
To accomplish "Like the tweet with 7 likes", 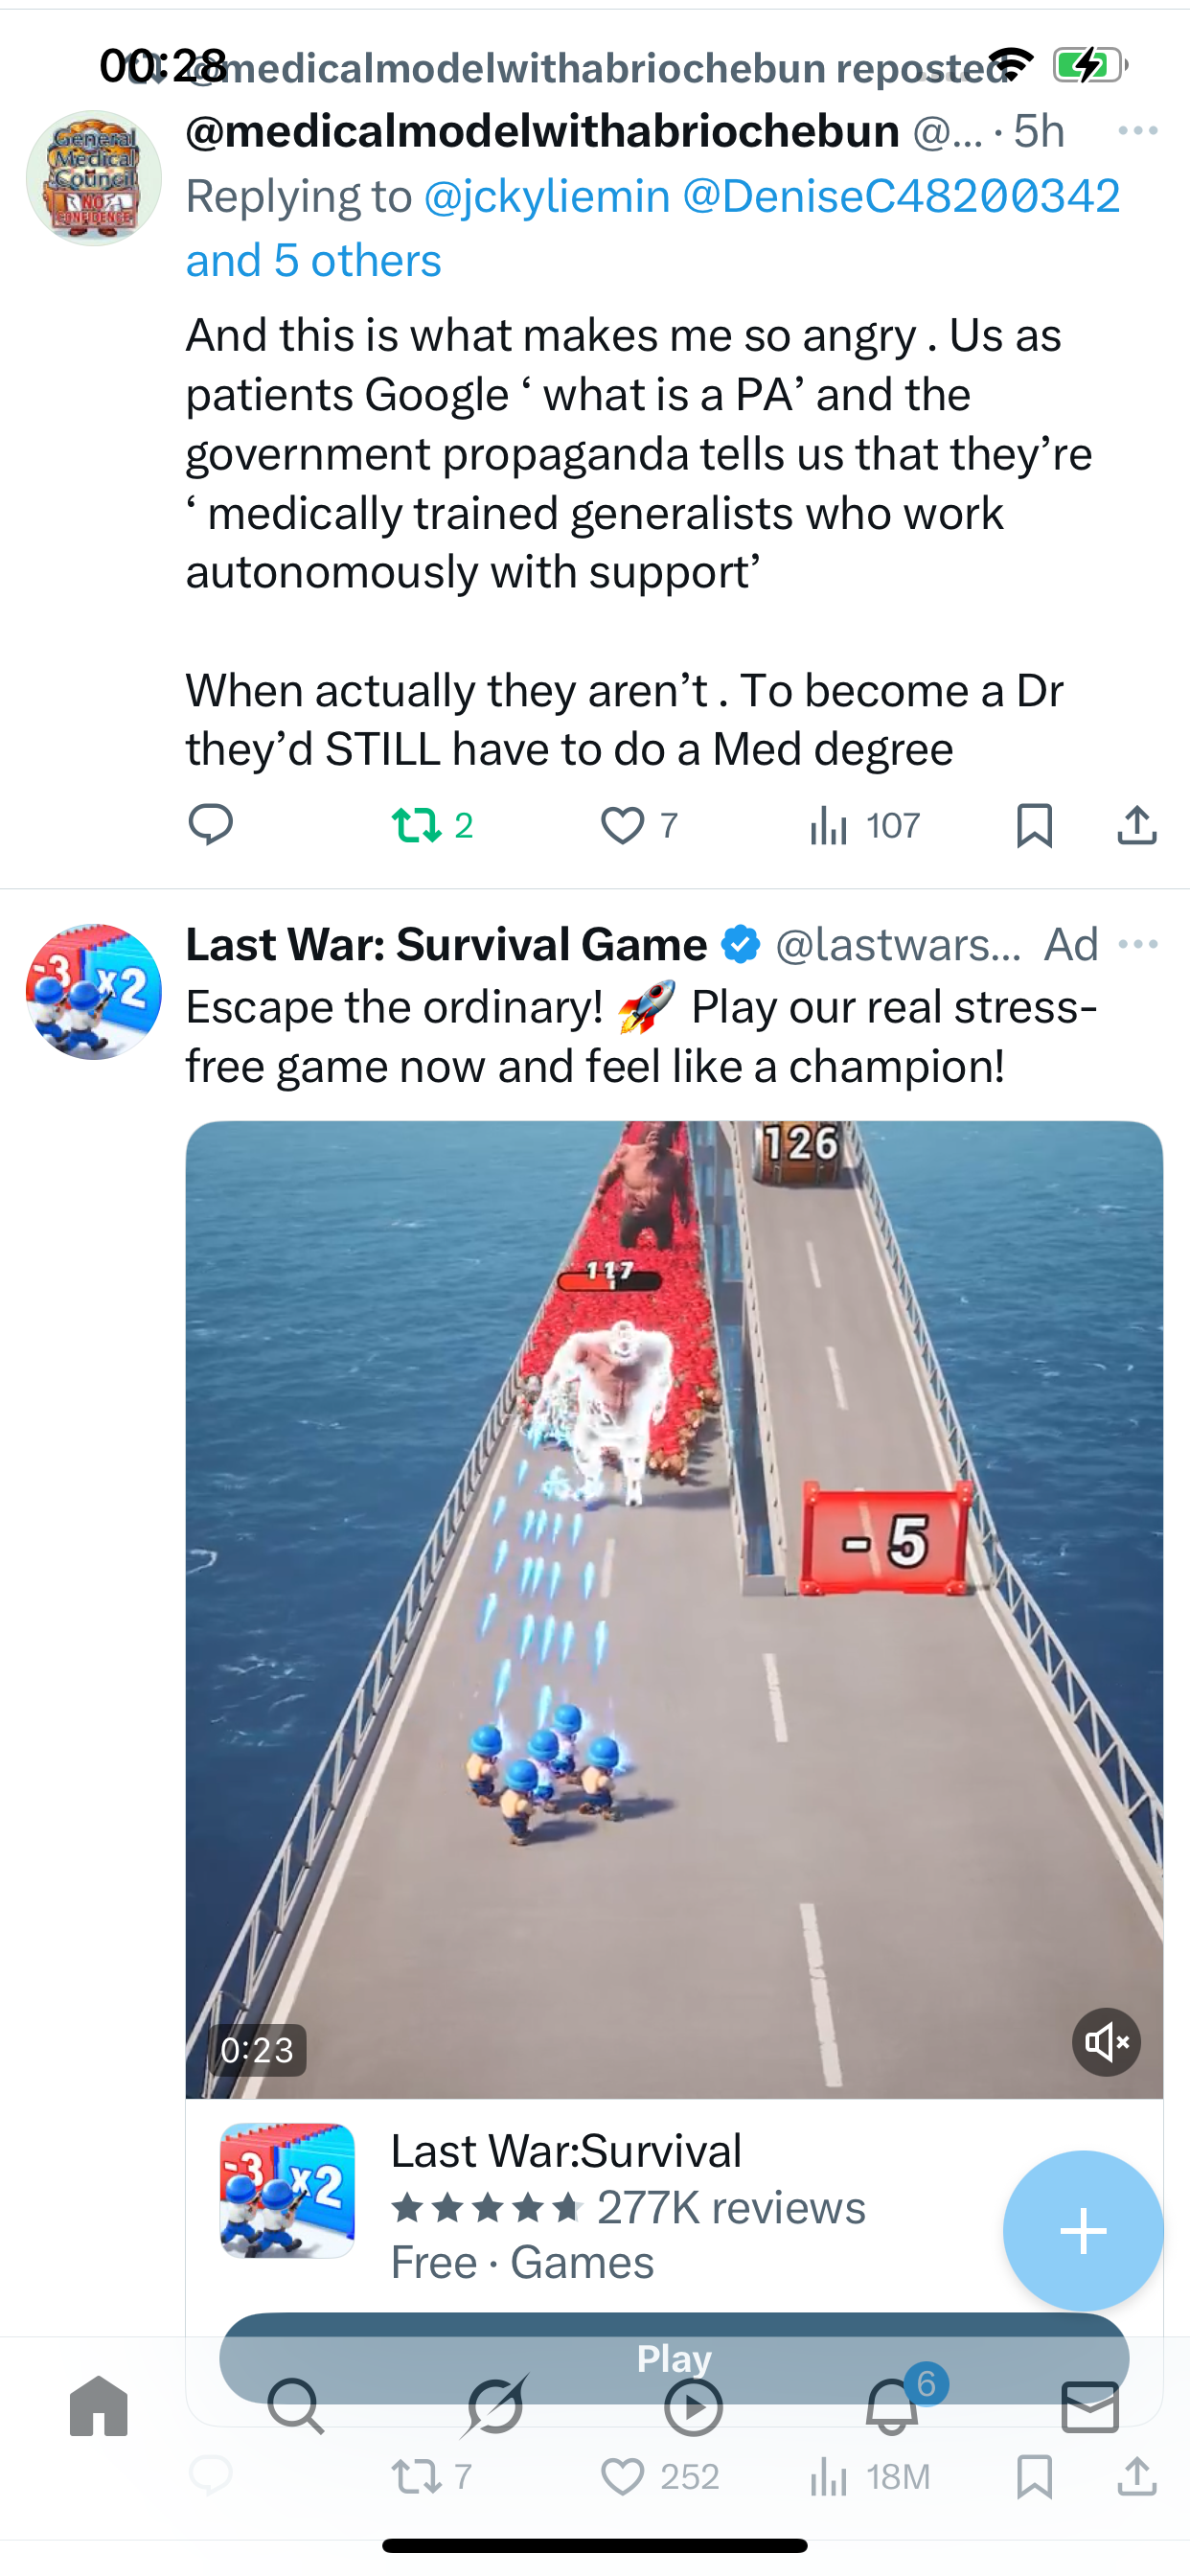I will click(x=639, y=825).
